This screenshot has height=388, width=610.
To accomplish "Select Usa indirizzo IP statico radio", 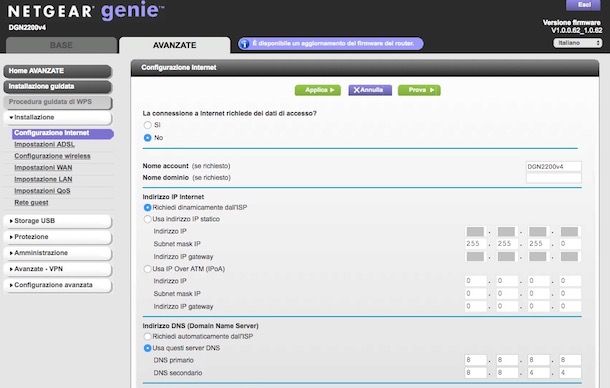I will click(147, 219).
